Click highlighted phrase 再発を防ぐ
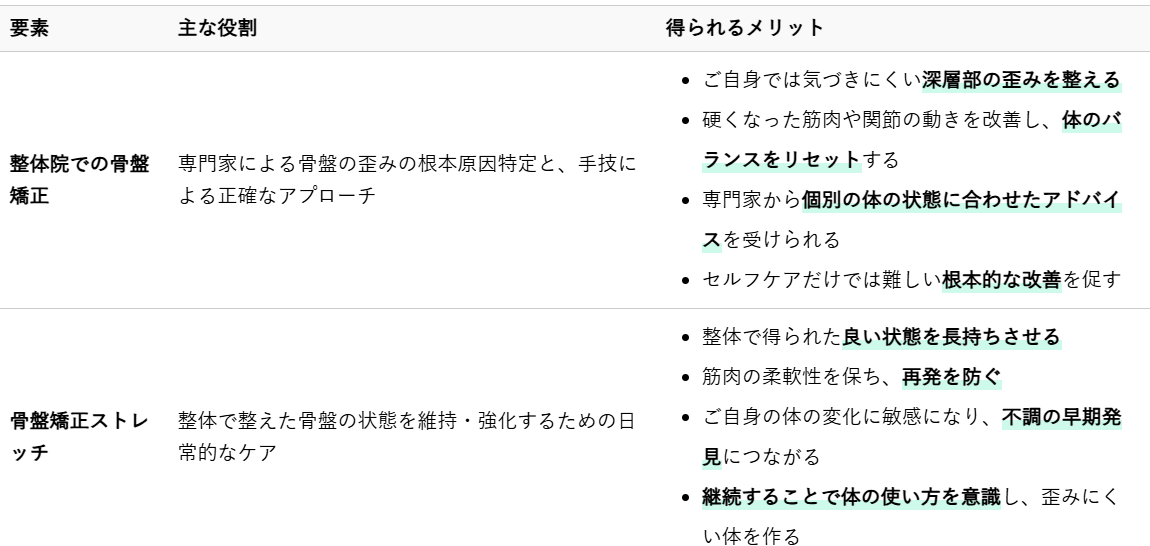 coord(951,378)
